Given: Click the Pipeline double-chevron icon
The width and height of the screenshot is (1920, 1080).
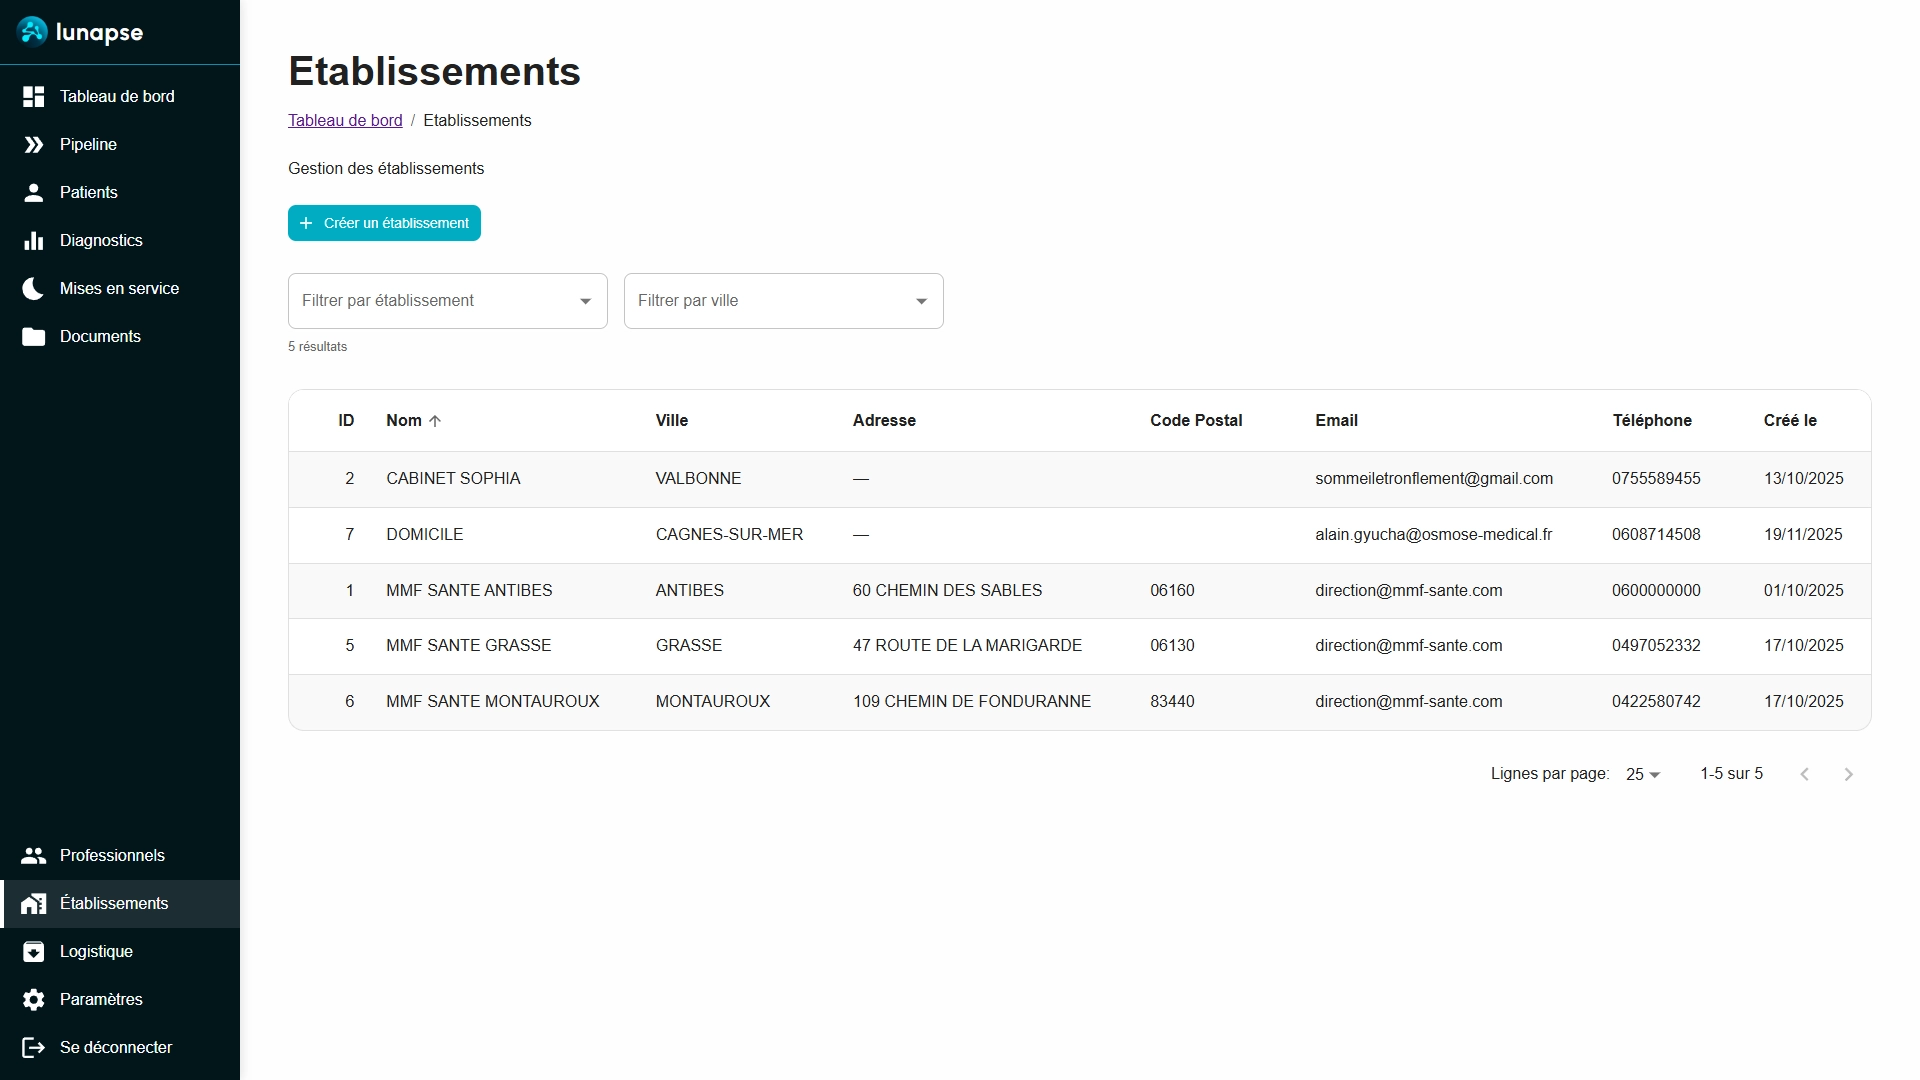Looking at the screenshot, I should [x=34, y=145].
